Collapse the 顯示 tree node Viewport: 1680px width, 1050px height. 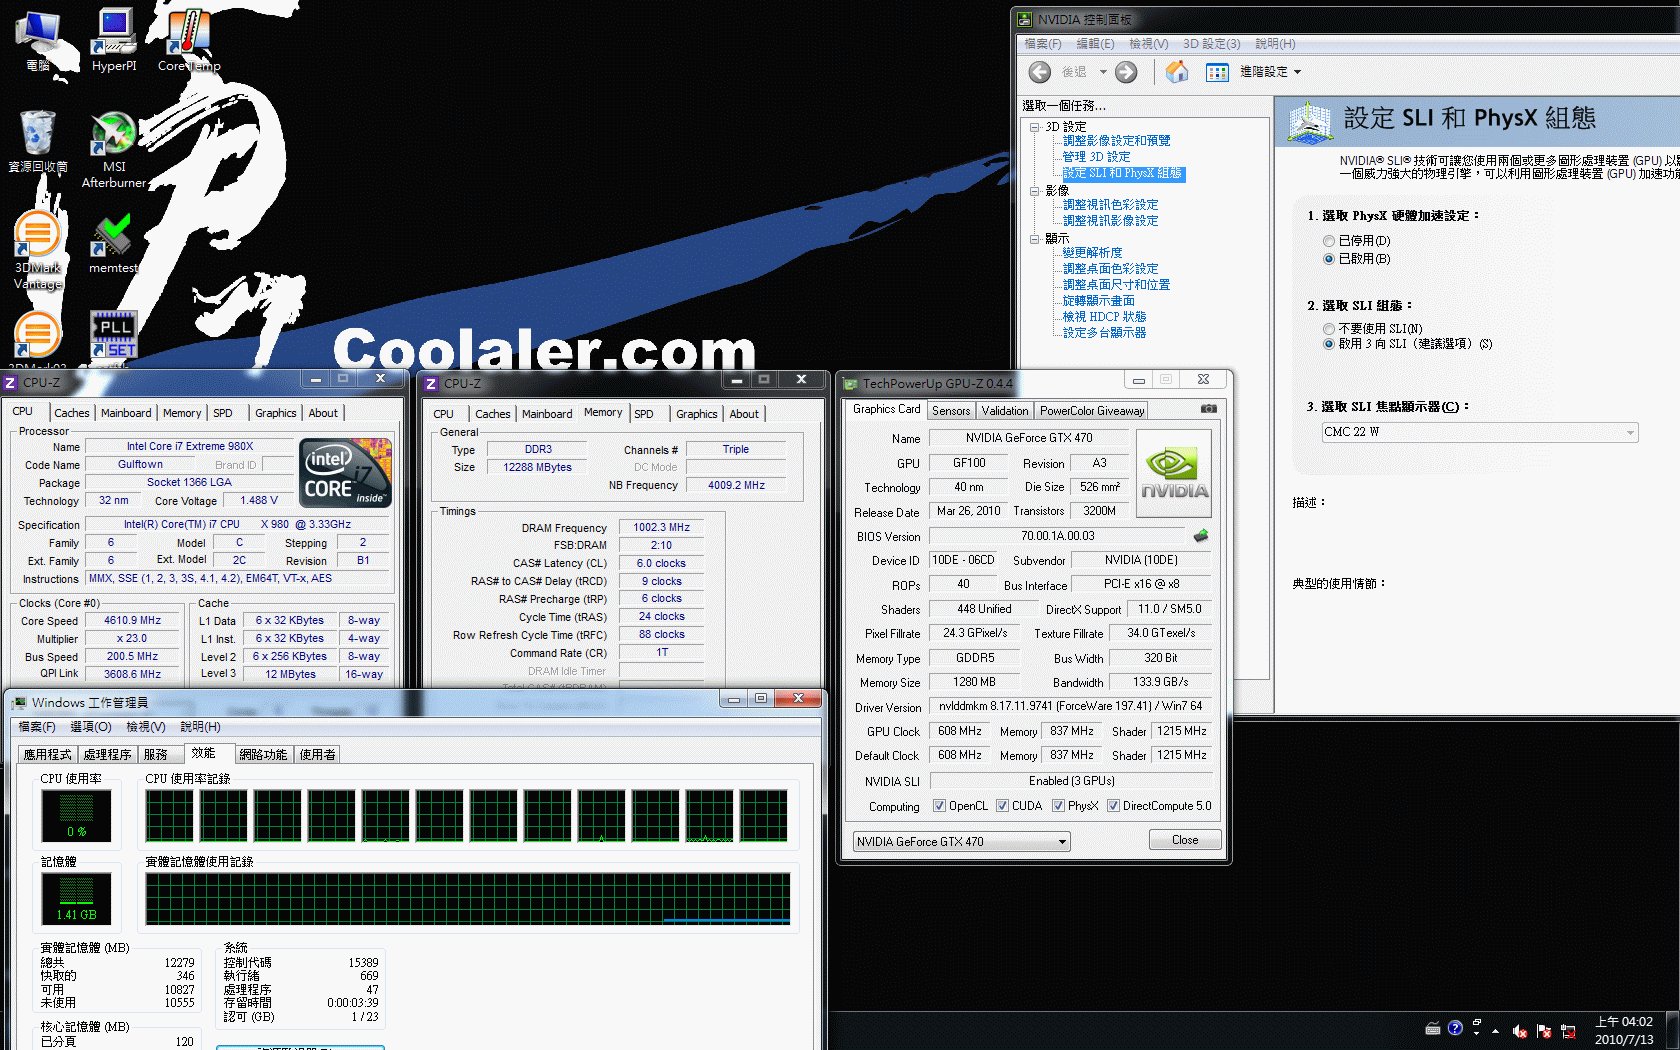1035,239
